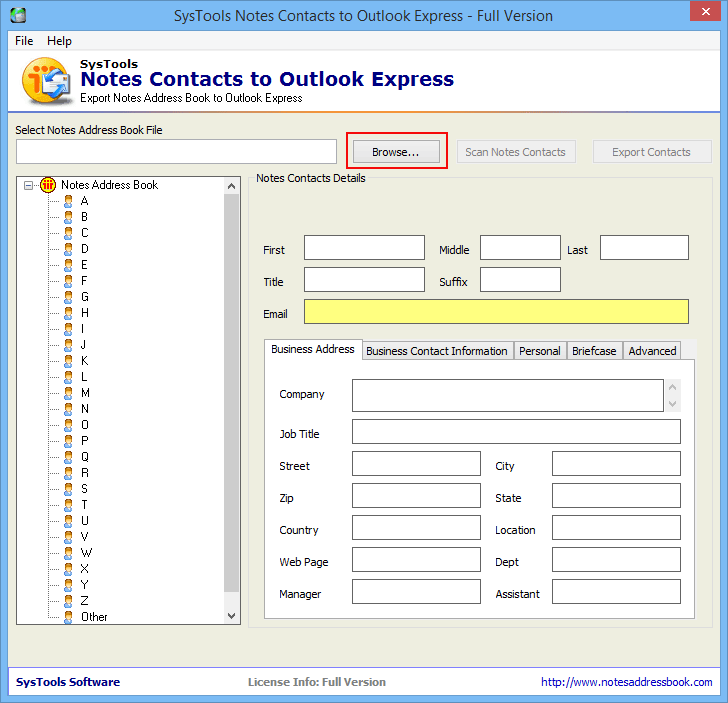Image resolution: width=728 pixels, height=703 pixels.
Task: Click the application icon in title bar
Action: pyautogui.click(x=18, y=15)
